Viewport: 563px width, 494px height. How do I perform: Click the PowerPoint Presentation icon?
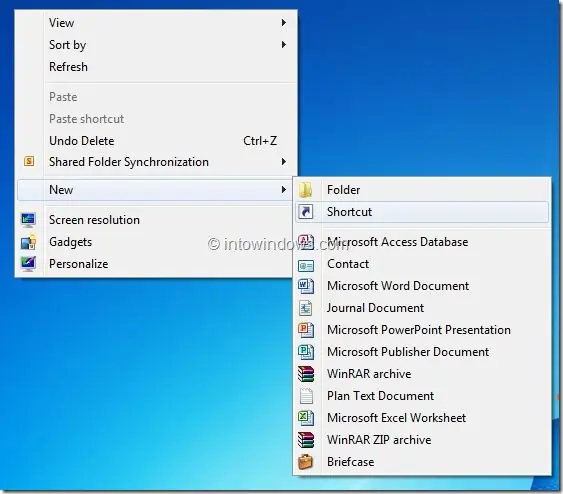pos(306,330)
